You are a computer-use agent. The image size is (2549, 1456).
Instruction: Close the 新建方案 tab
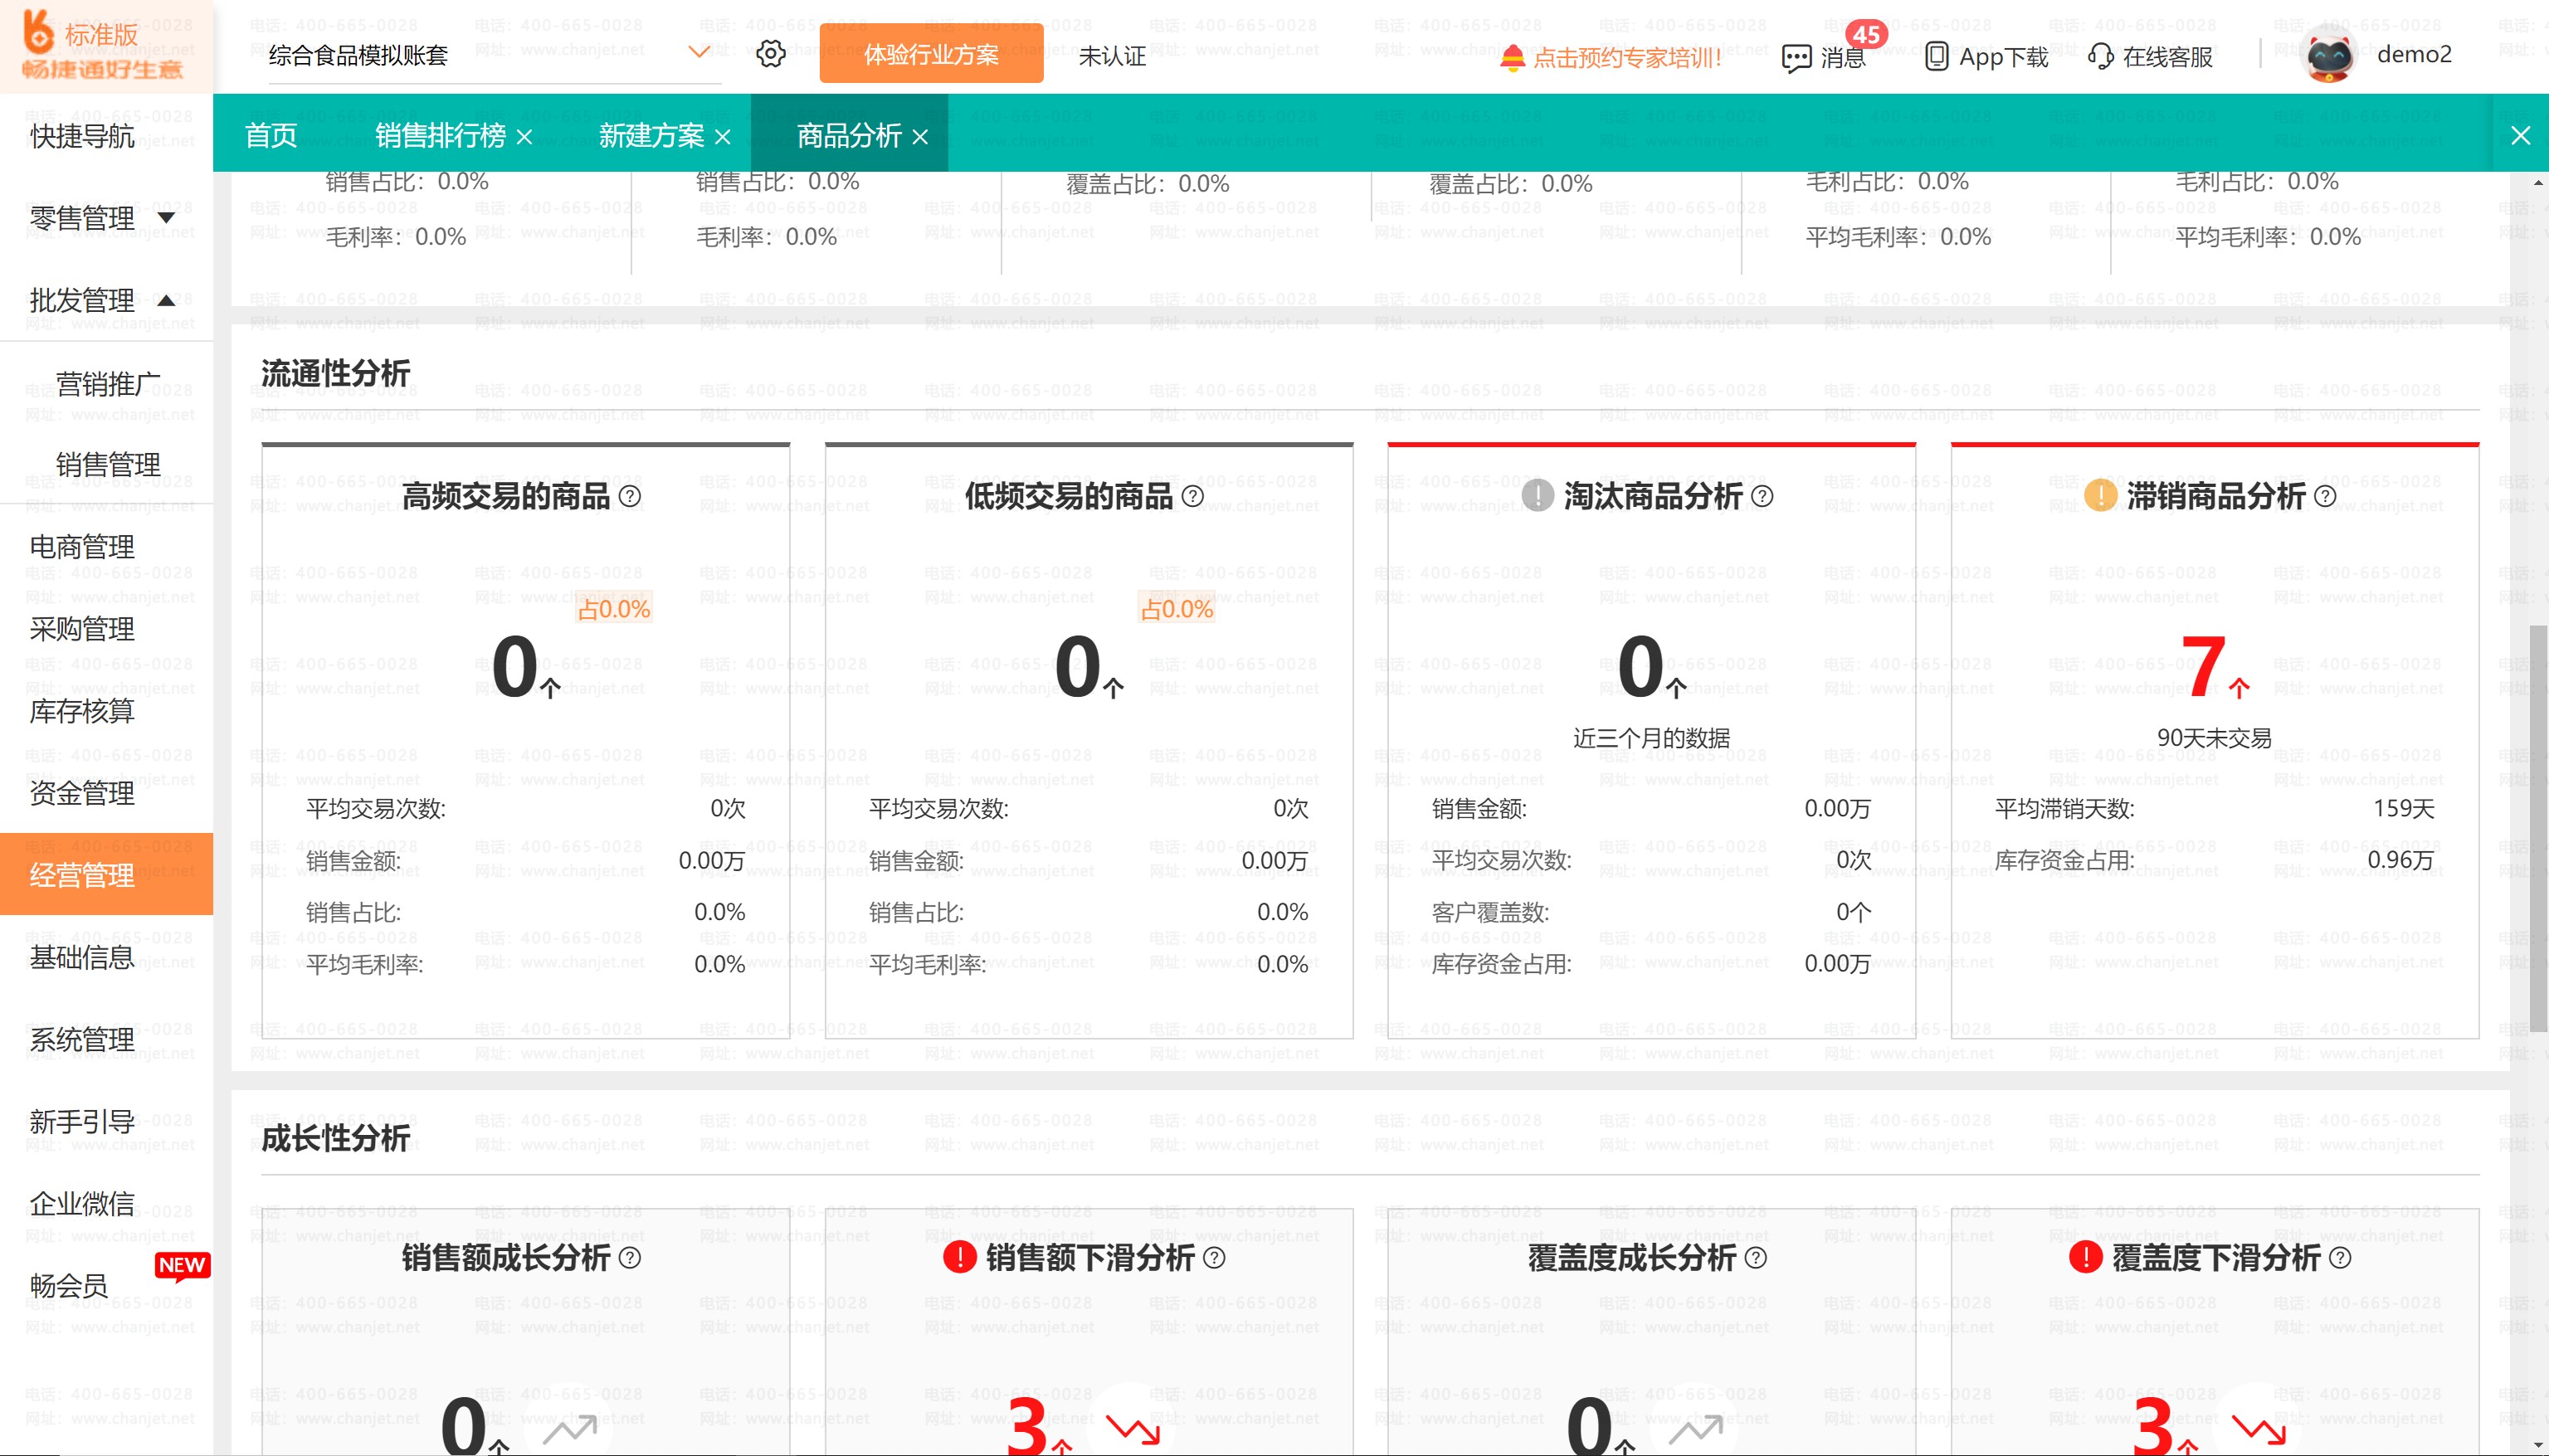pos(722,137)
